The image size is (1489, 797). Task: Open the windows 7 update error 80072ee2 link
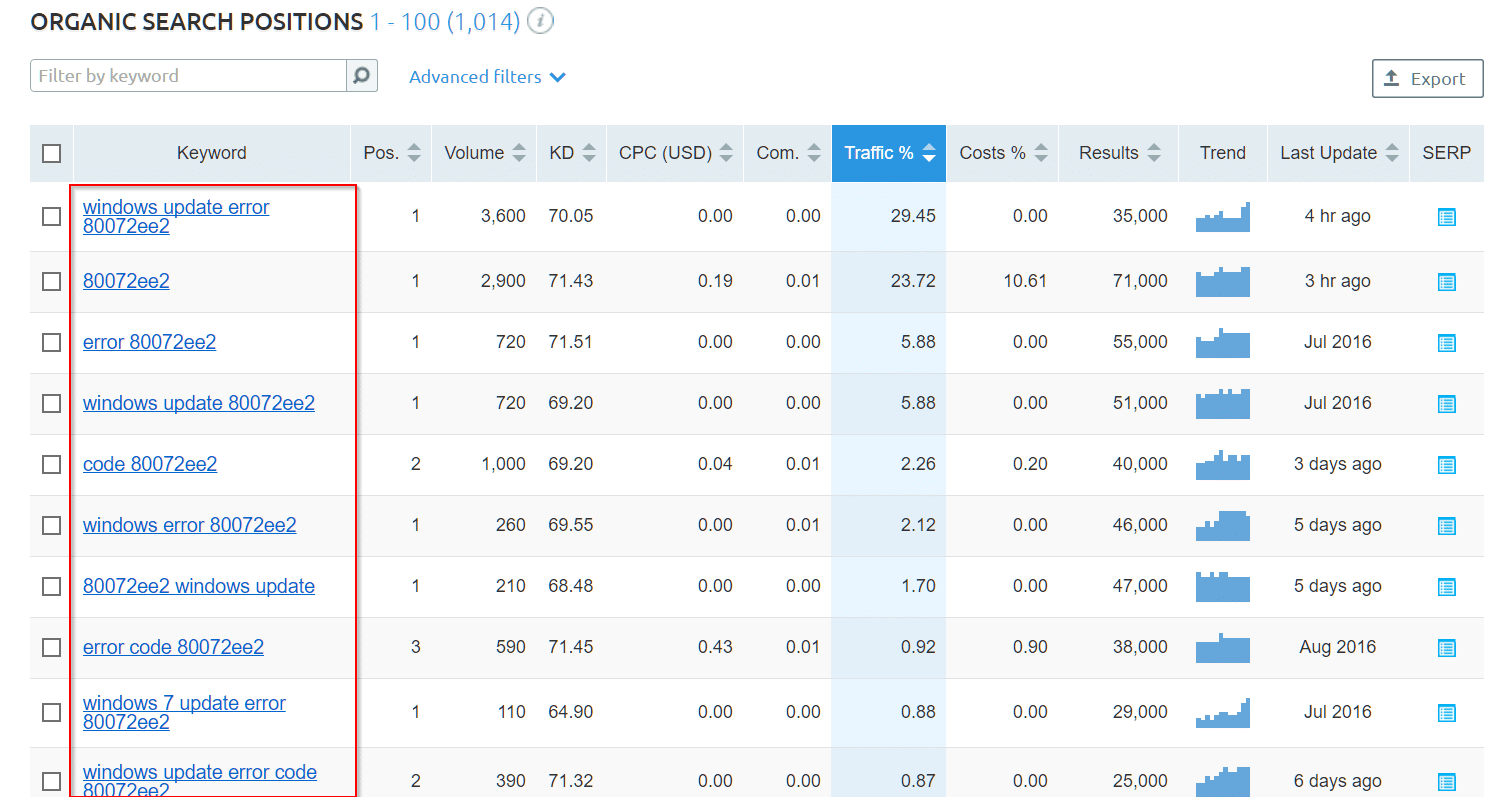184,713
